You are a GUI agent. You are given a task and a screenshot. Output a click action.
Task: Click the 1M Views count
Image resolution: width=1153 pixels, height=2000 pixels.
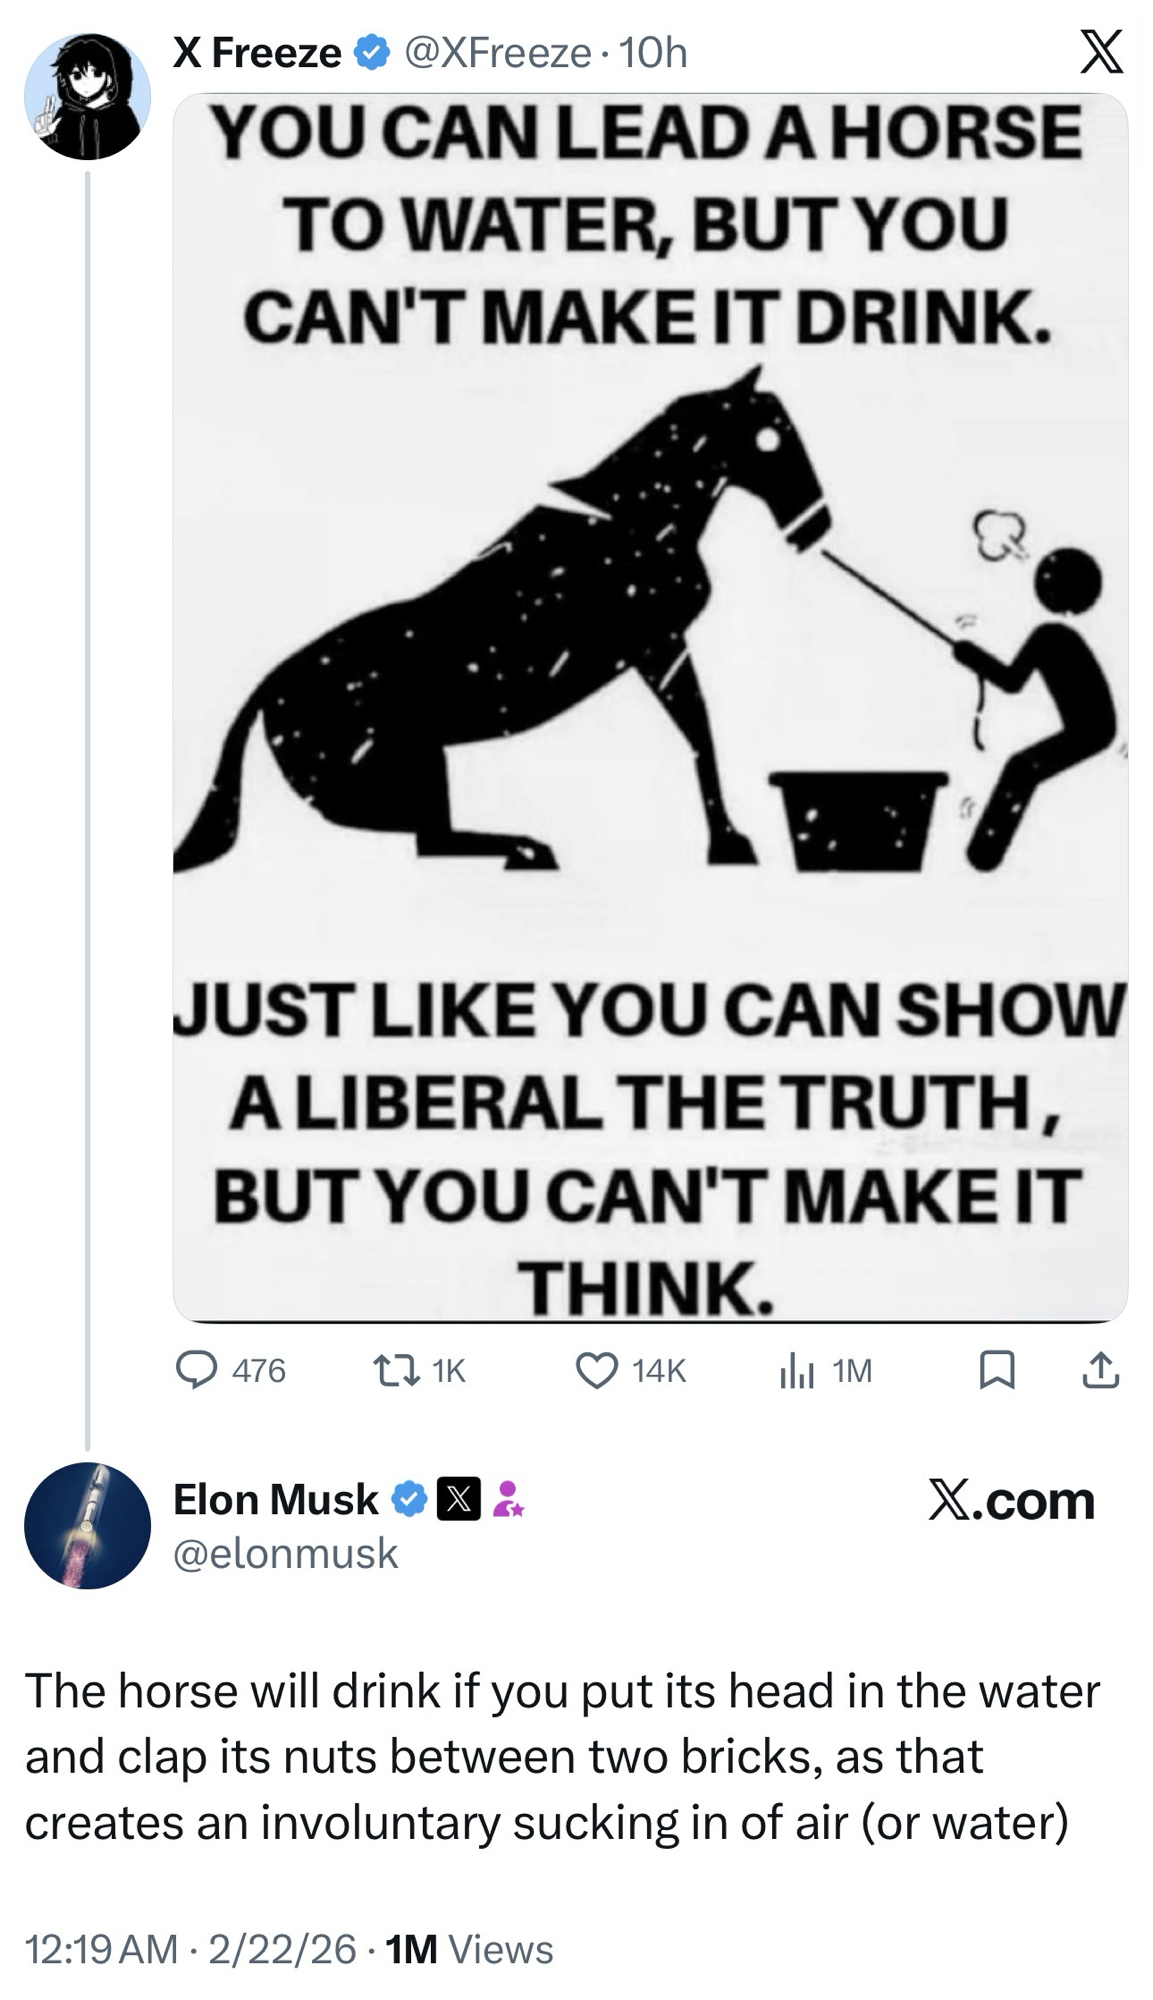point(469,1948)
